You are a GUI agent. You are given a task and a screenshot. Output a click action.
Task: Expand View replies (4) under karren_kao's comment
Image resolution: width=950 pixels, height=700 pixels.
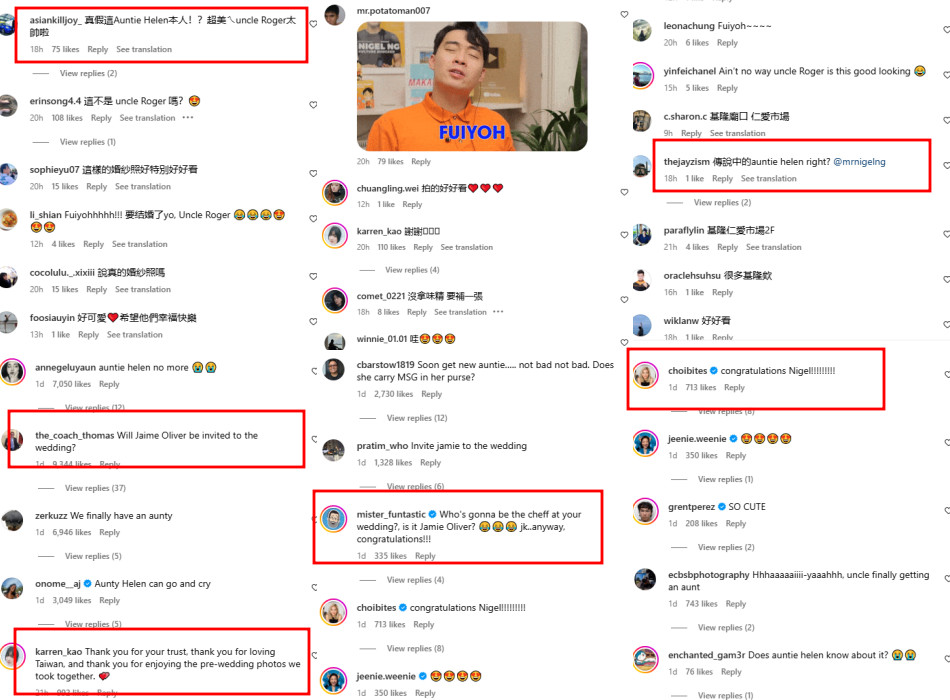[412, 270]
